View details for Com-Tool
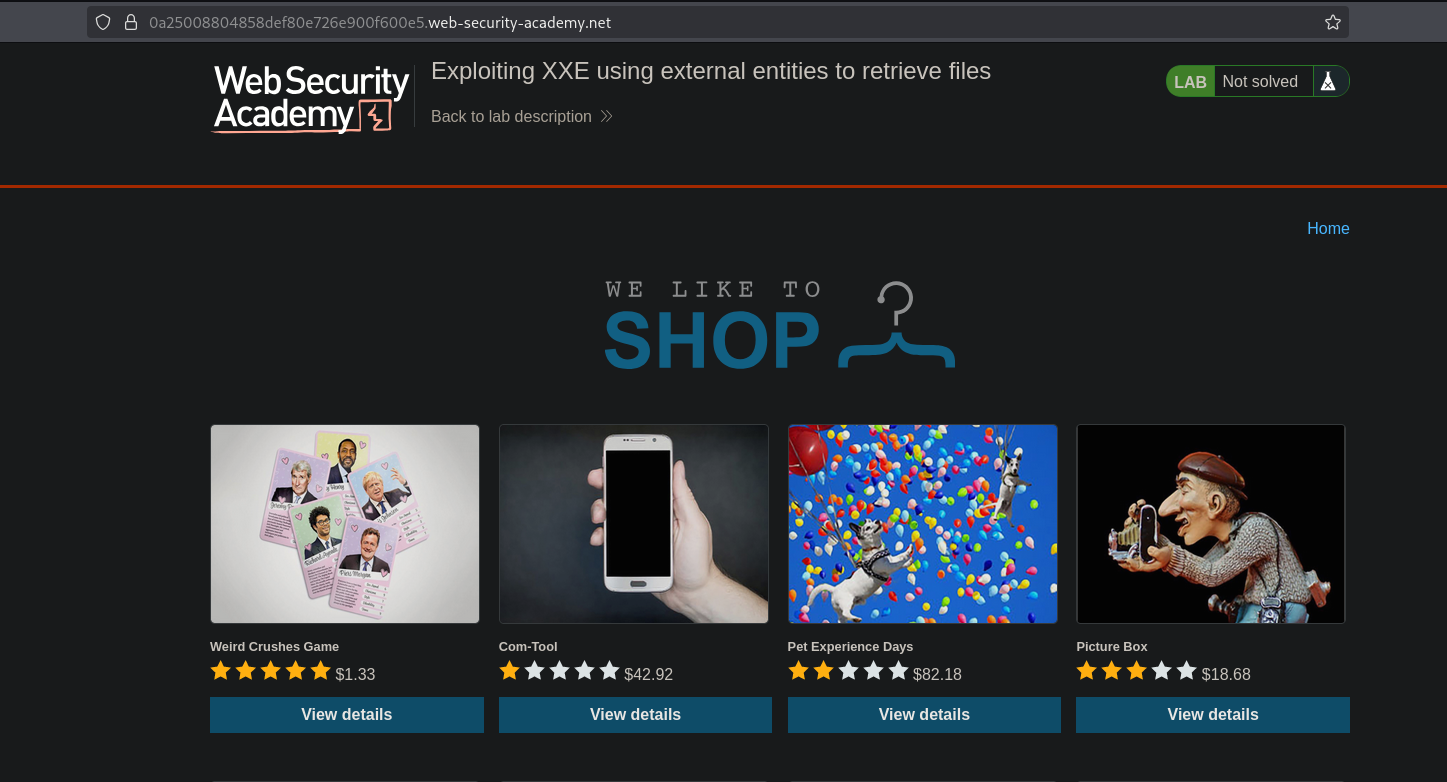 tap(635, 715)
